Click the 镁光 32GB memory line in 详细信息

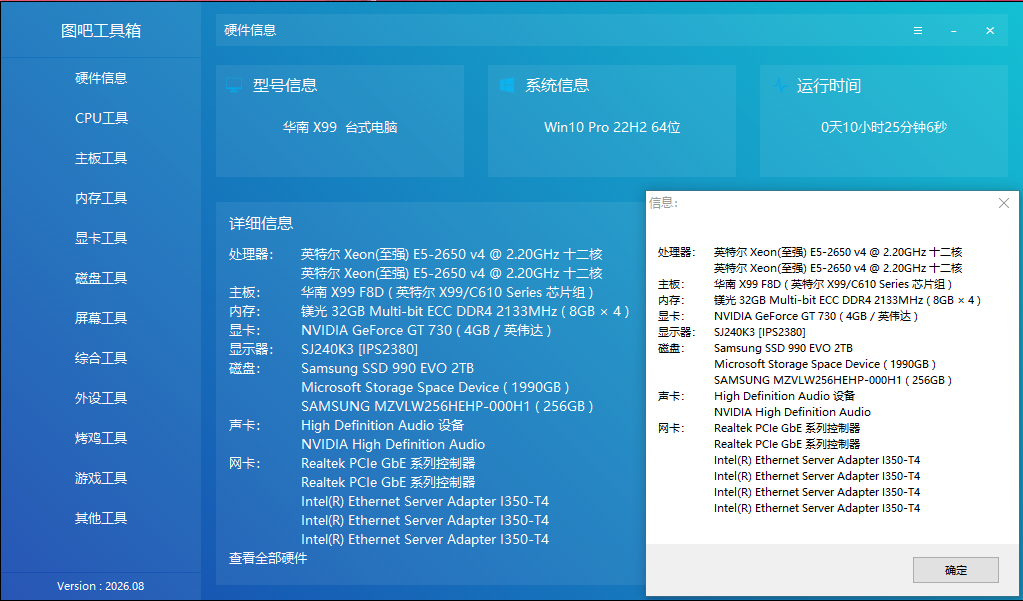pyautogui.click(x=465, y=311)
